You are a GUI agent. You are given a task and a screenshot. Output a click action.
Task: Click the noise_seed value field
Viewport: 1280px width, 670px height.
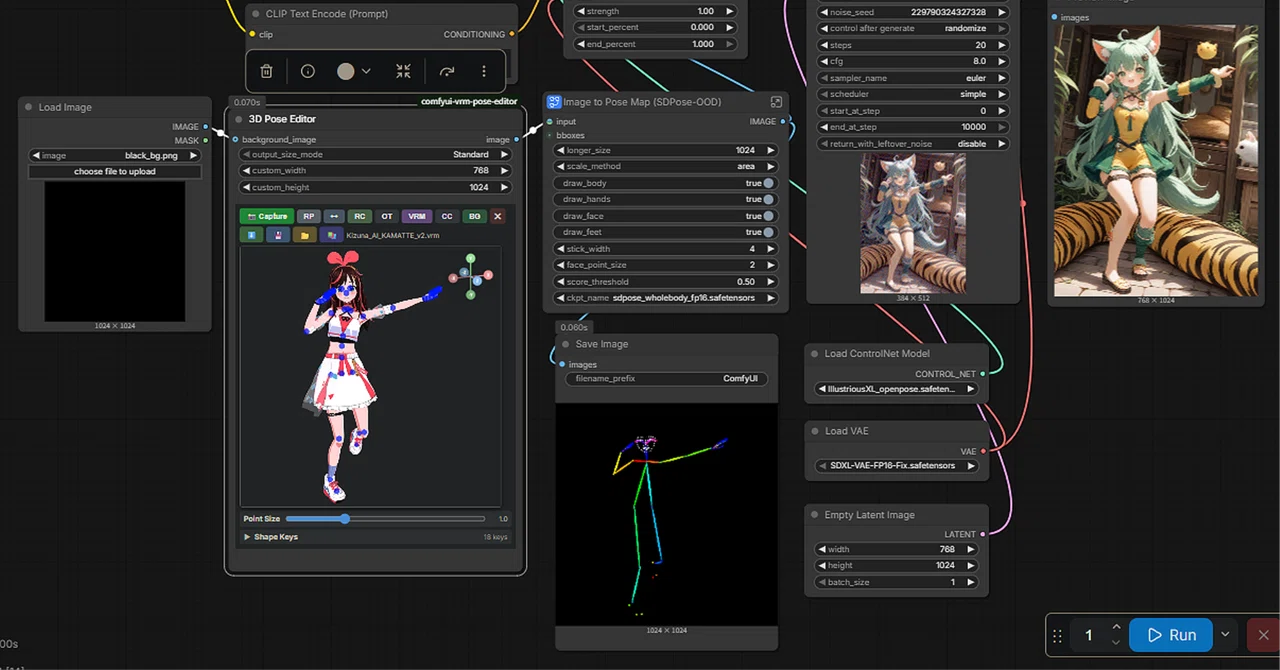[912, 12]
